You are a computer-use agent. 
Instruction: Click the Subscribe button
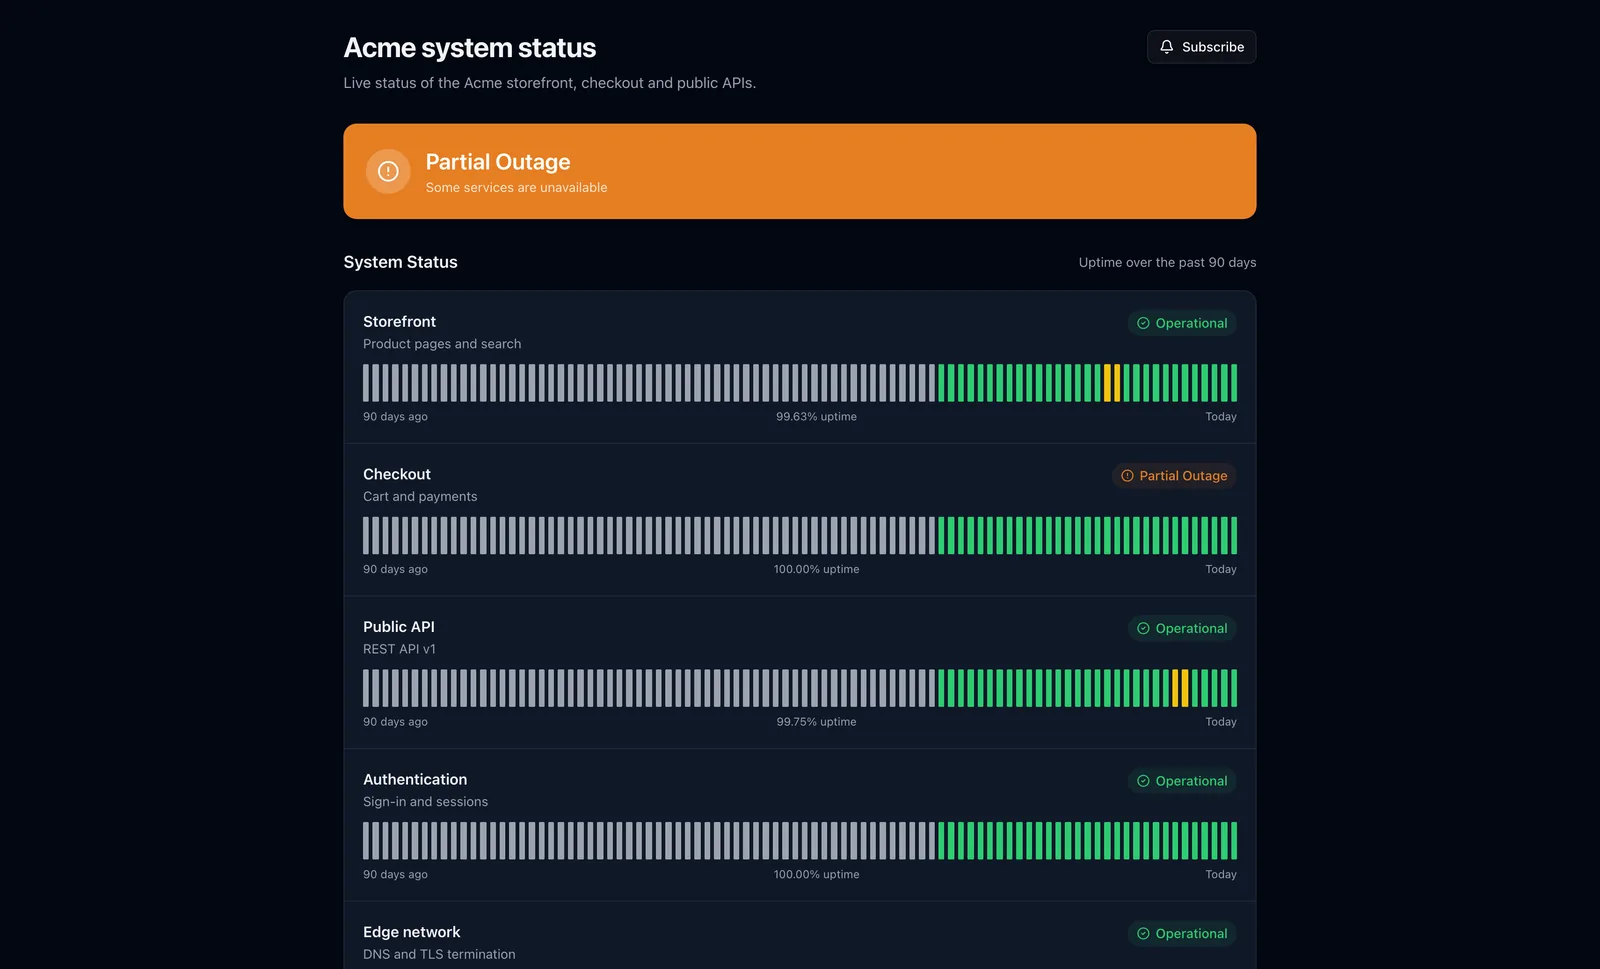pos(1201,47)
